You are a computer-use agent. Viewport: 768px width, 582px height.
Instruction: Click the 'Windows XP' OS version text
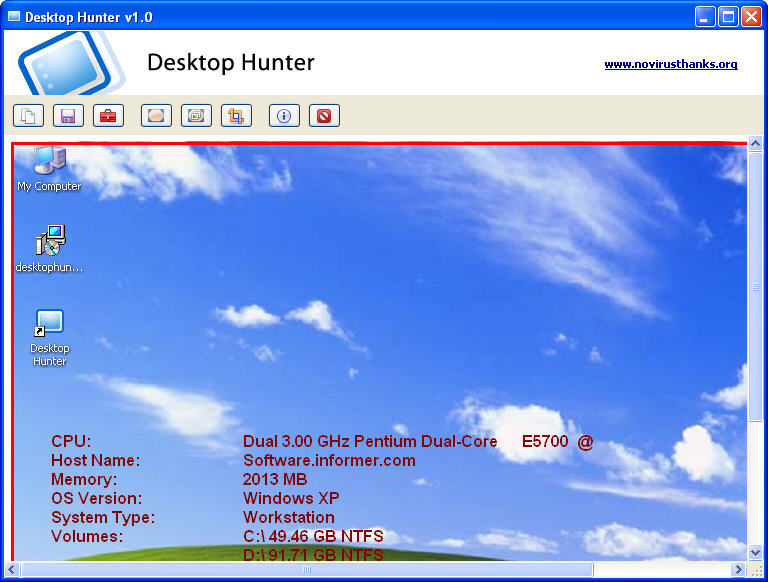pyautogui.click(x=291, y=498)
